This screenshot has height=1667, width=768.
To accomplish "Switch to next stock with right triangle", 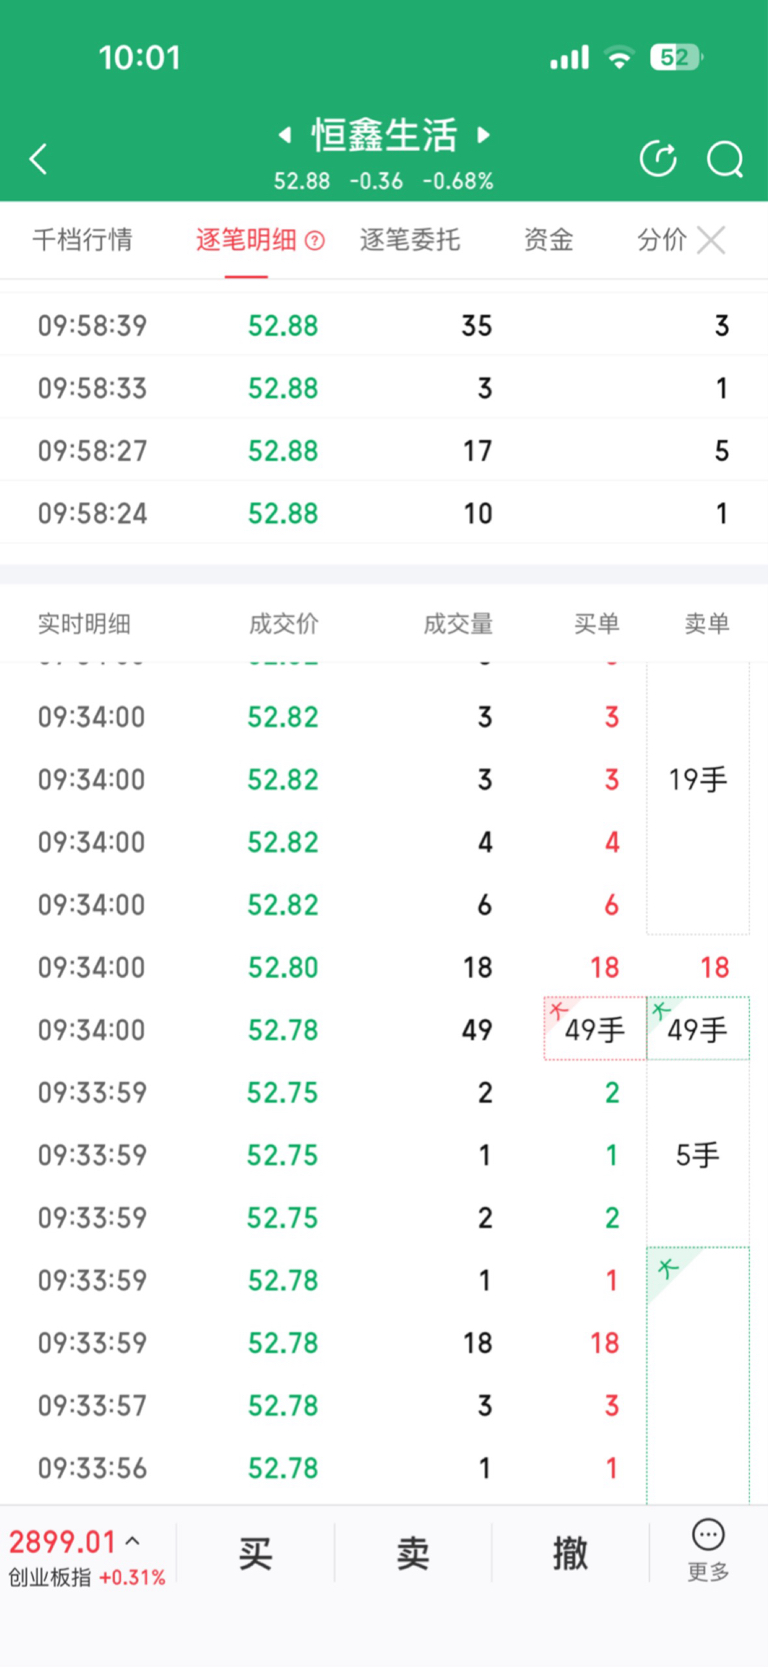I will pos(483,135).
